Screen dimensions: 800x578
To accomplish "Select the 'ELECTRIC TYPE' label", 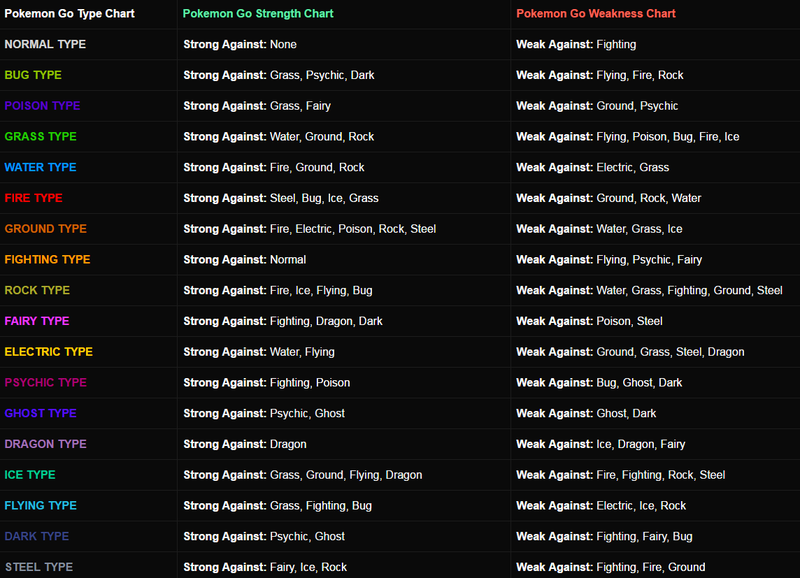I will (49, 352).
